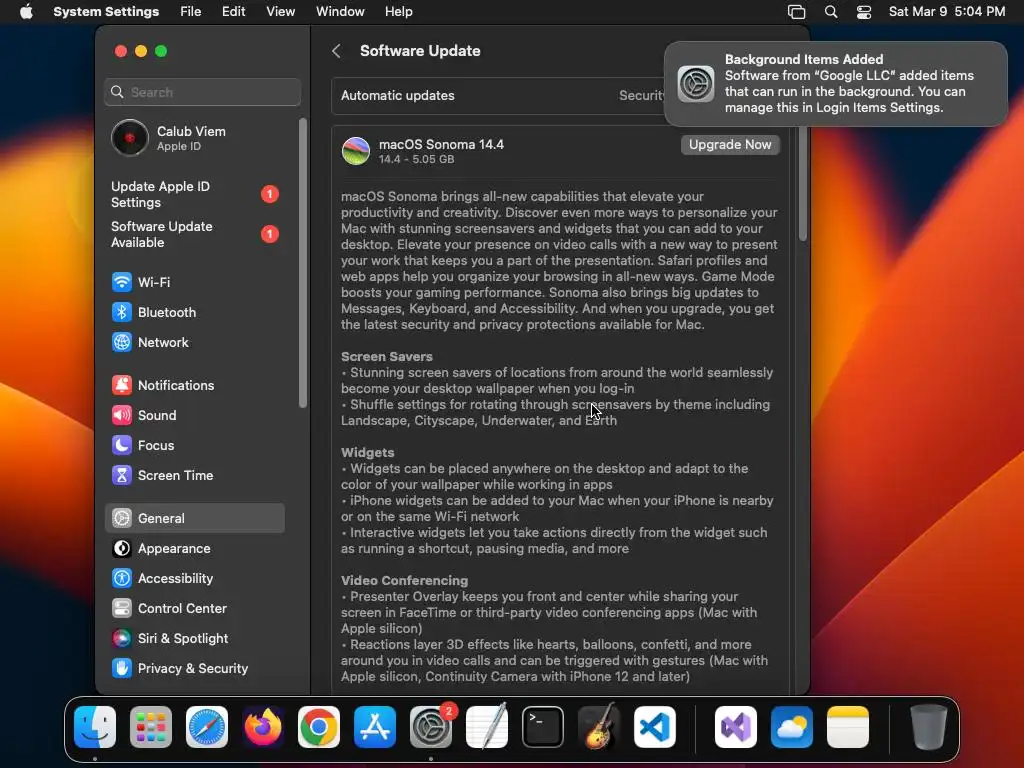Screen dimensions: 1024x768
Task: Click 'macOS Sonoma 14.4' title text
Action: click(441, 144)
